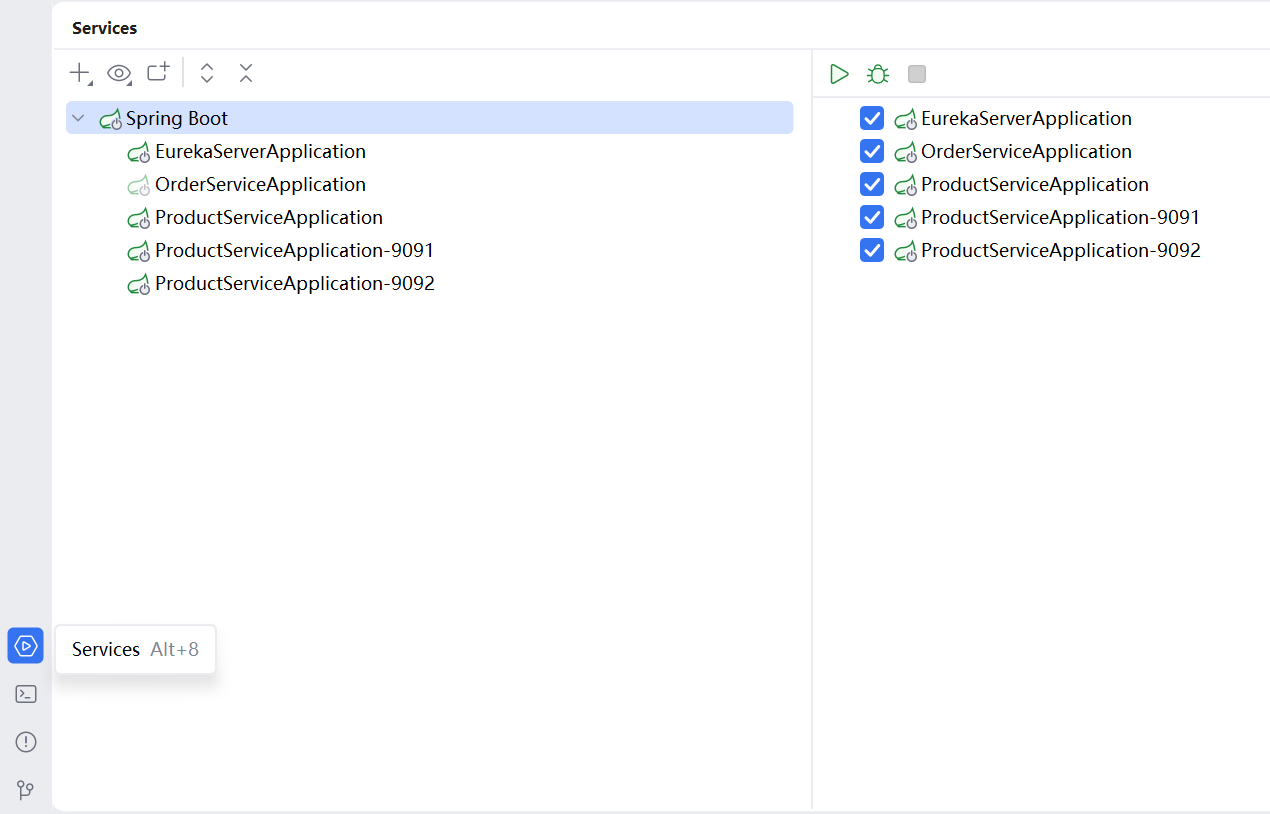
Task: Collapse all services in the tree
Action: (246, 73)
